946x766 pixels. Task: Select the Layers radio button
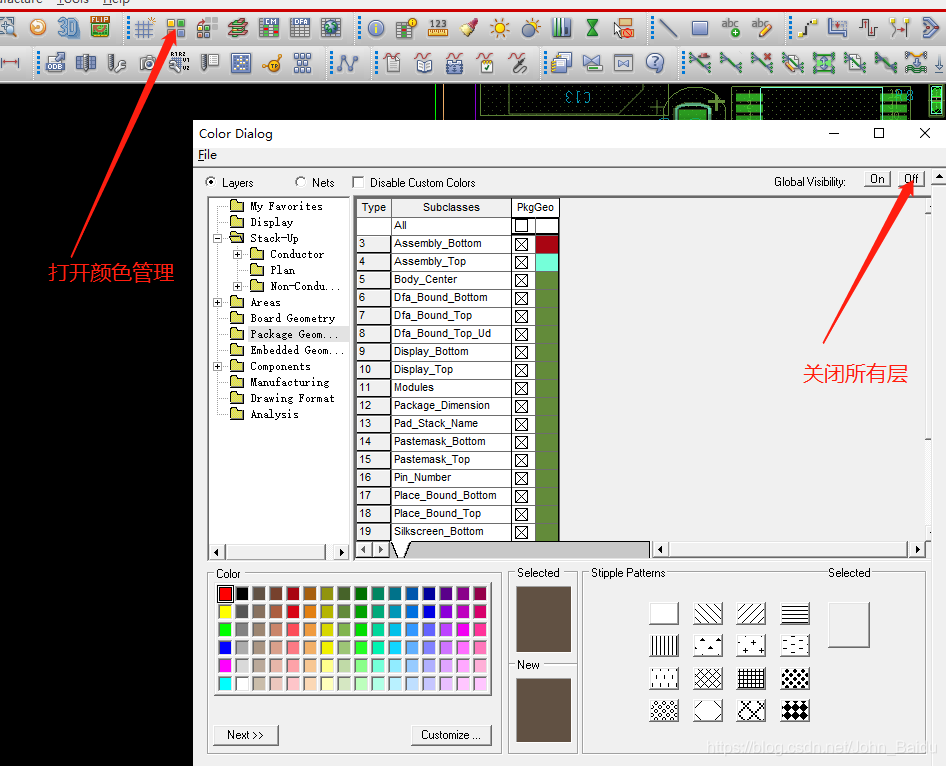click(x=211, y=182)
